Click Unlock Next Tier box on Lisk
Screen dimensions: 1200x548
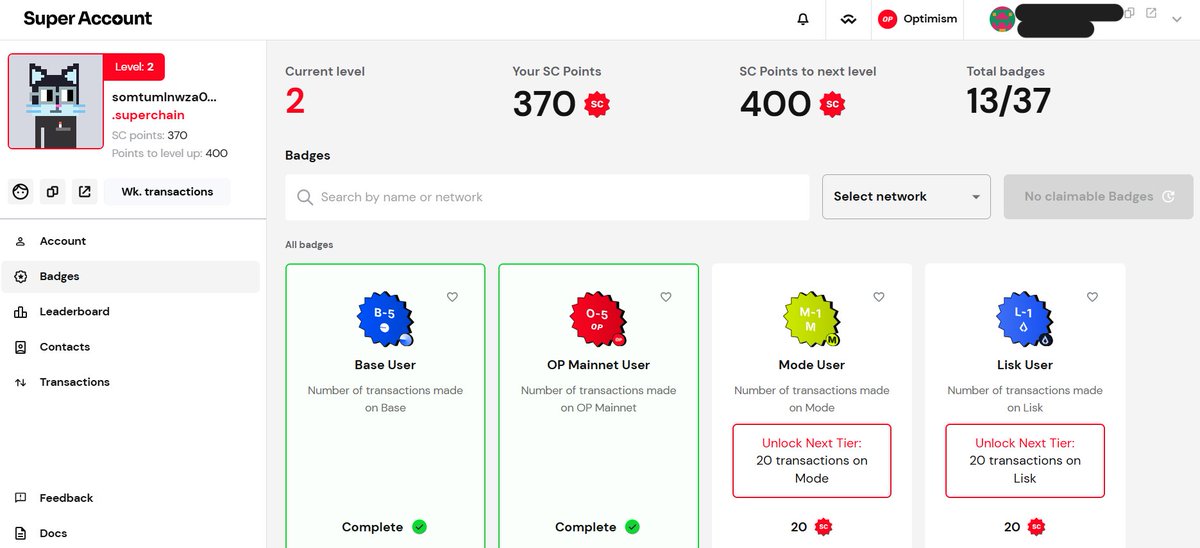tap(1025, 461)
